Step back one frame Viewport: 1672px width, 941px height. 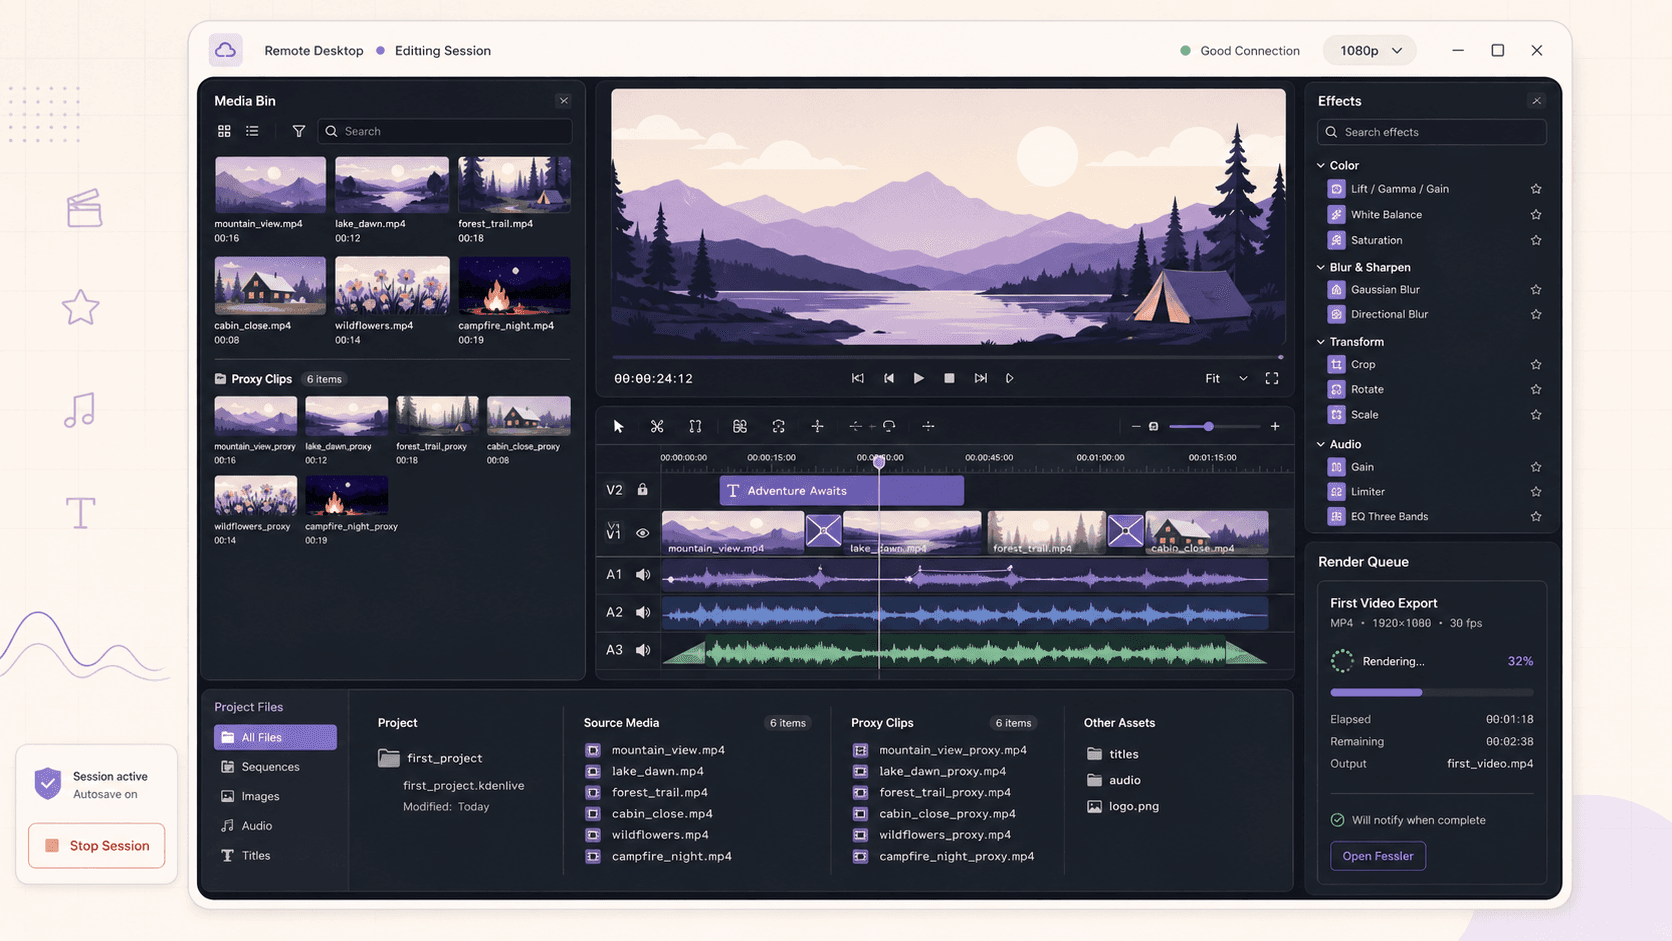(888, 378)
